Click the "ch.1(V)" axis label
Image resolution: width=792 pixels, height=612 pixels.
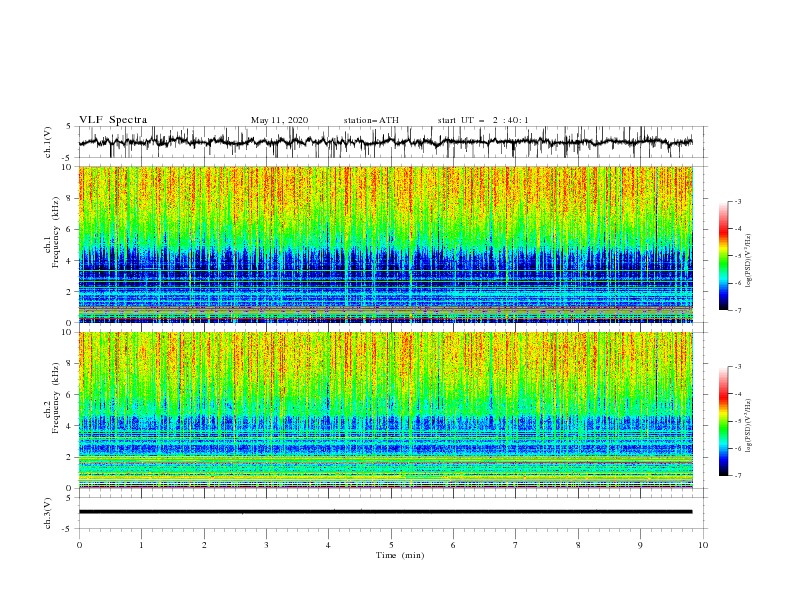pyautogui.click(x=48, y=142)
